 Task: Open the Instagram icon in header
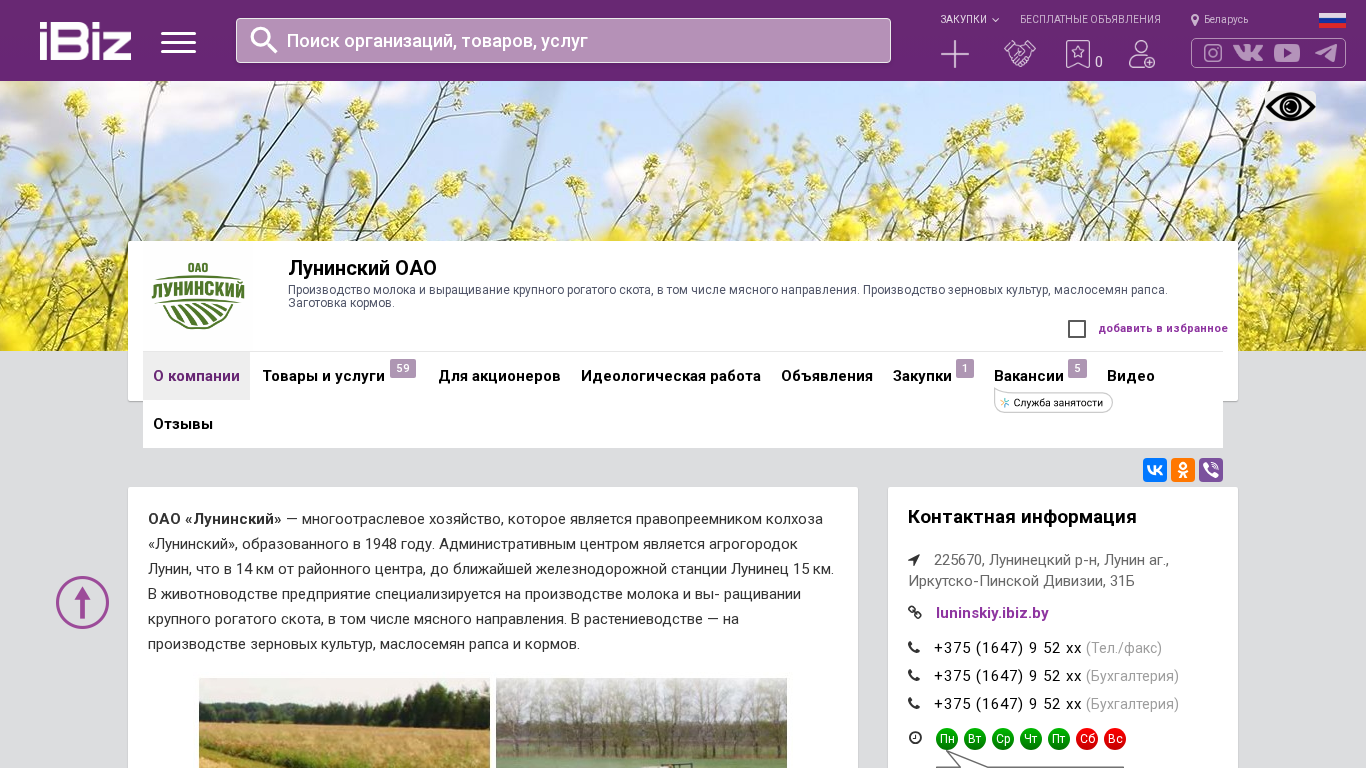[1213, 53]
